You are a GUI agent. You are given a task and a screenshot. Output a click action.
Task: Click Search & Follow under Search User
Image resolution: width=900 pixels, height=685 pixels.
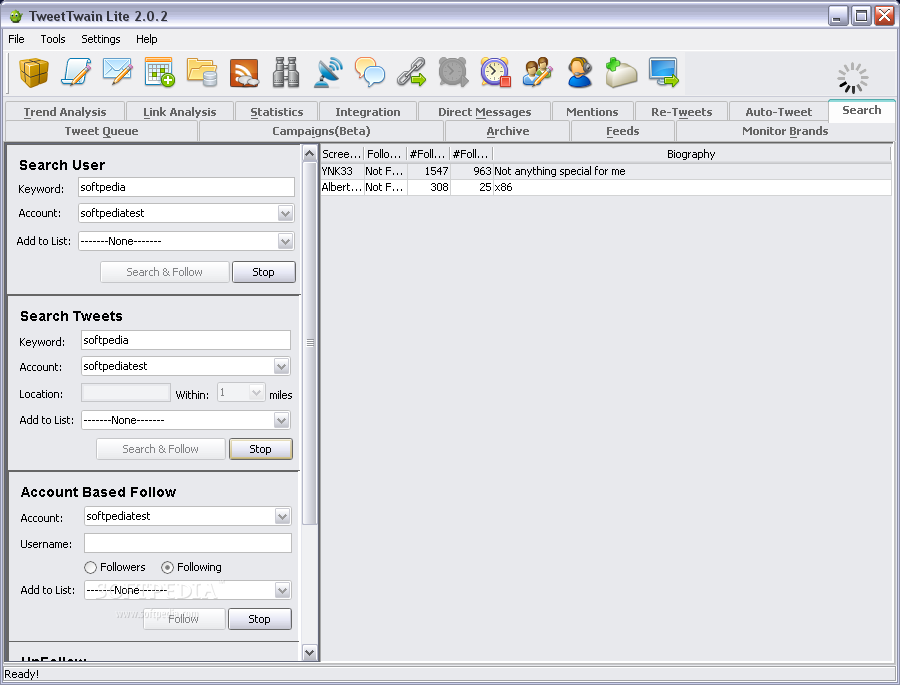pos(165,272)
